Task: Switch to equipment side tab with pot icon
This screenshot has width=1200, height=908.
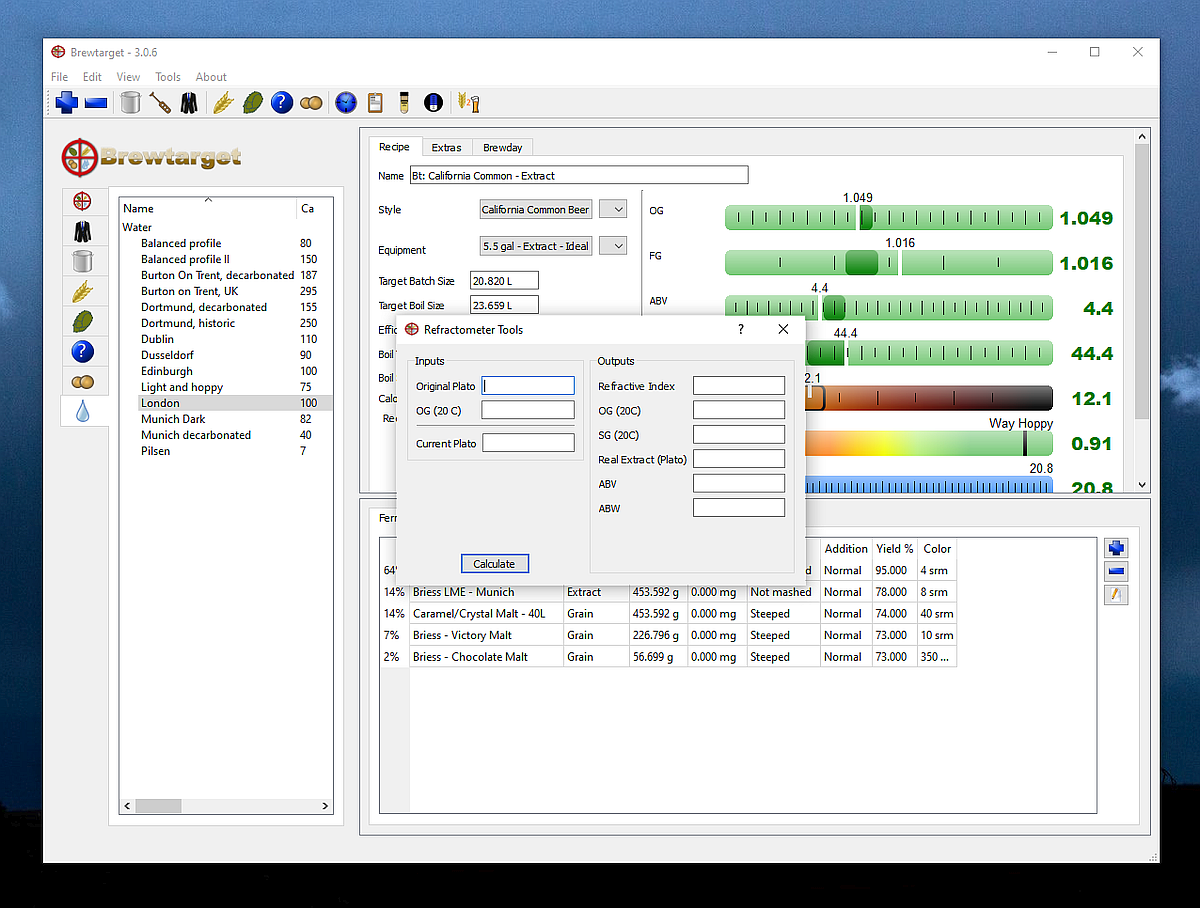Action: [82, 261]
